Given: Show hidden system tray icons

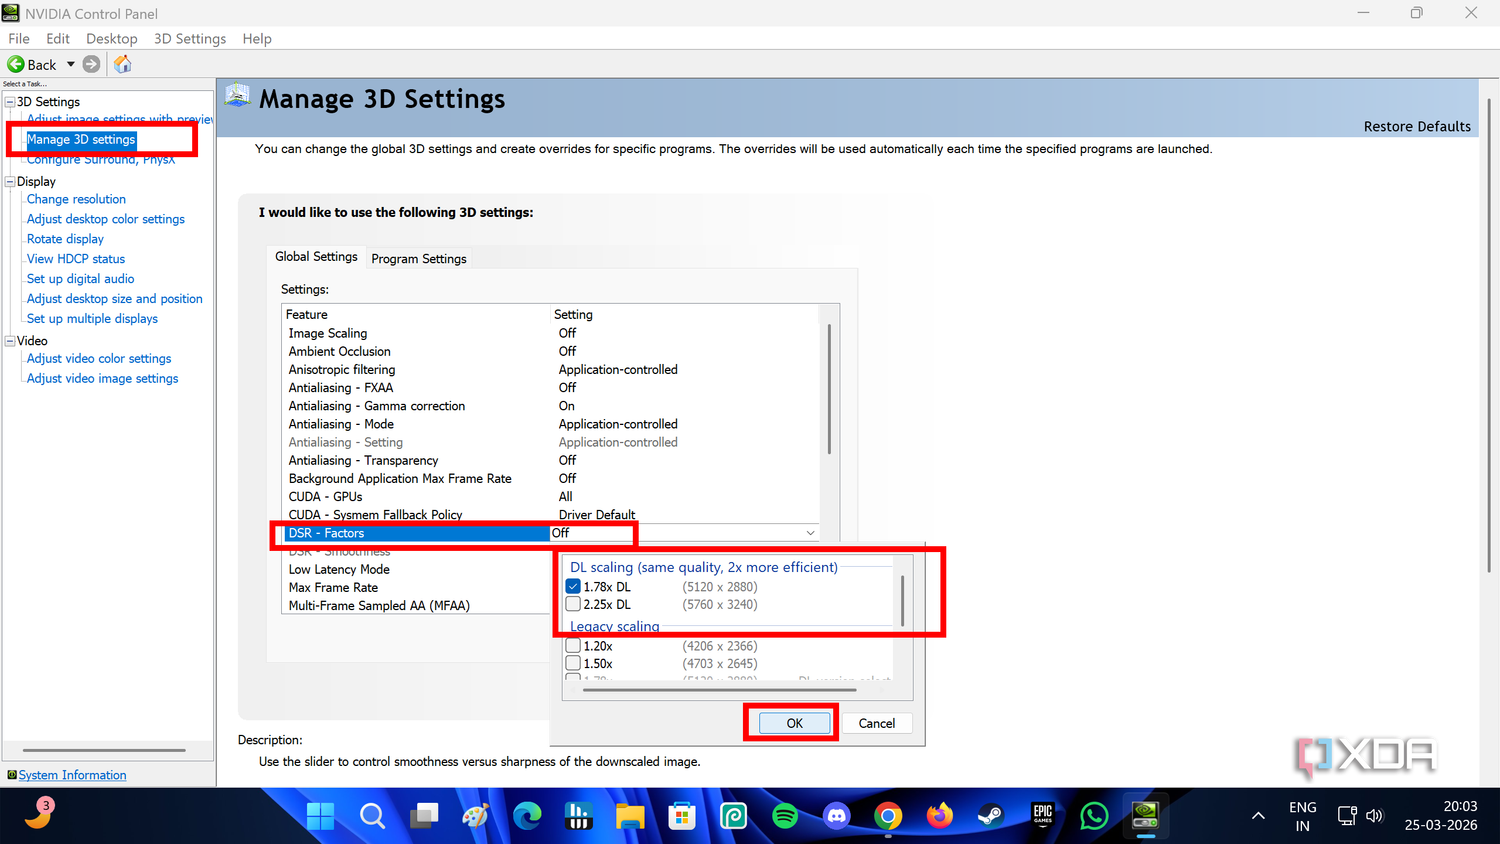Looking at the screenshot, I should pos(1258,816).
